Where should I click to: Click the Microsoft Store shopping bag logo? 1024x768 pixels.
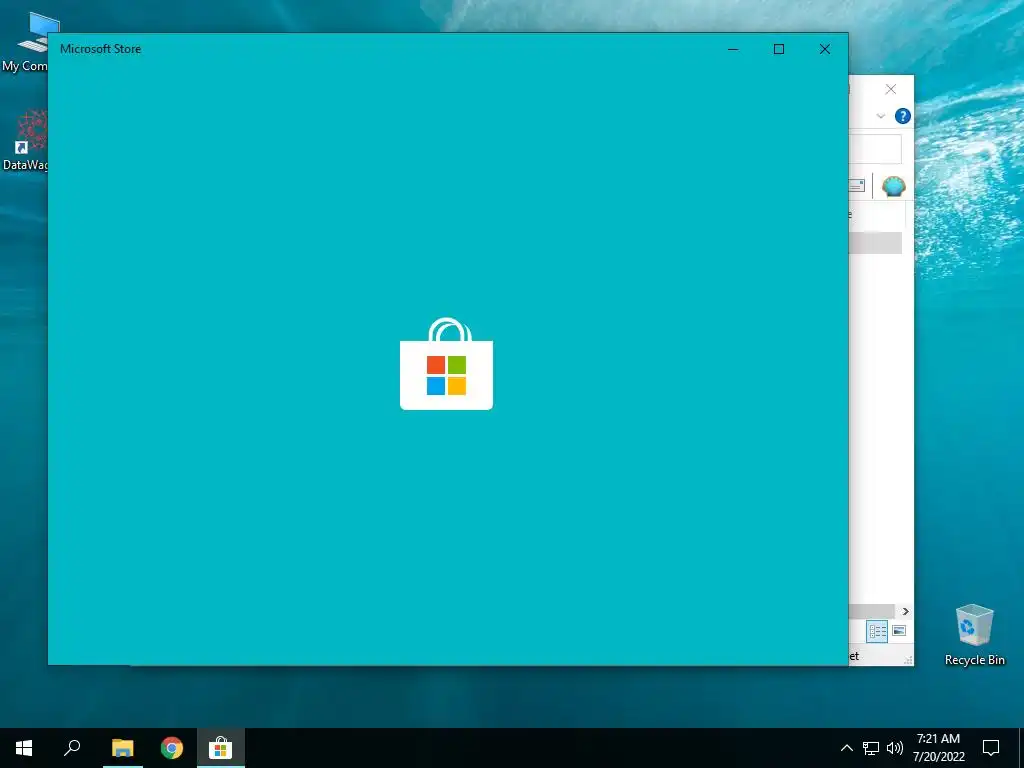tap(447, 364)
